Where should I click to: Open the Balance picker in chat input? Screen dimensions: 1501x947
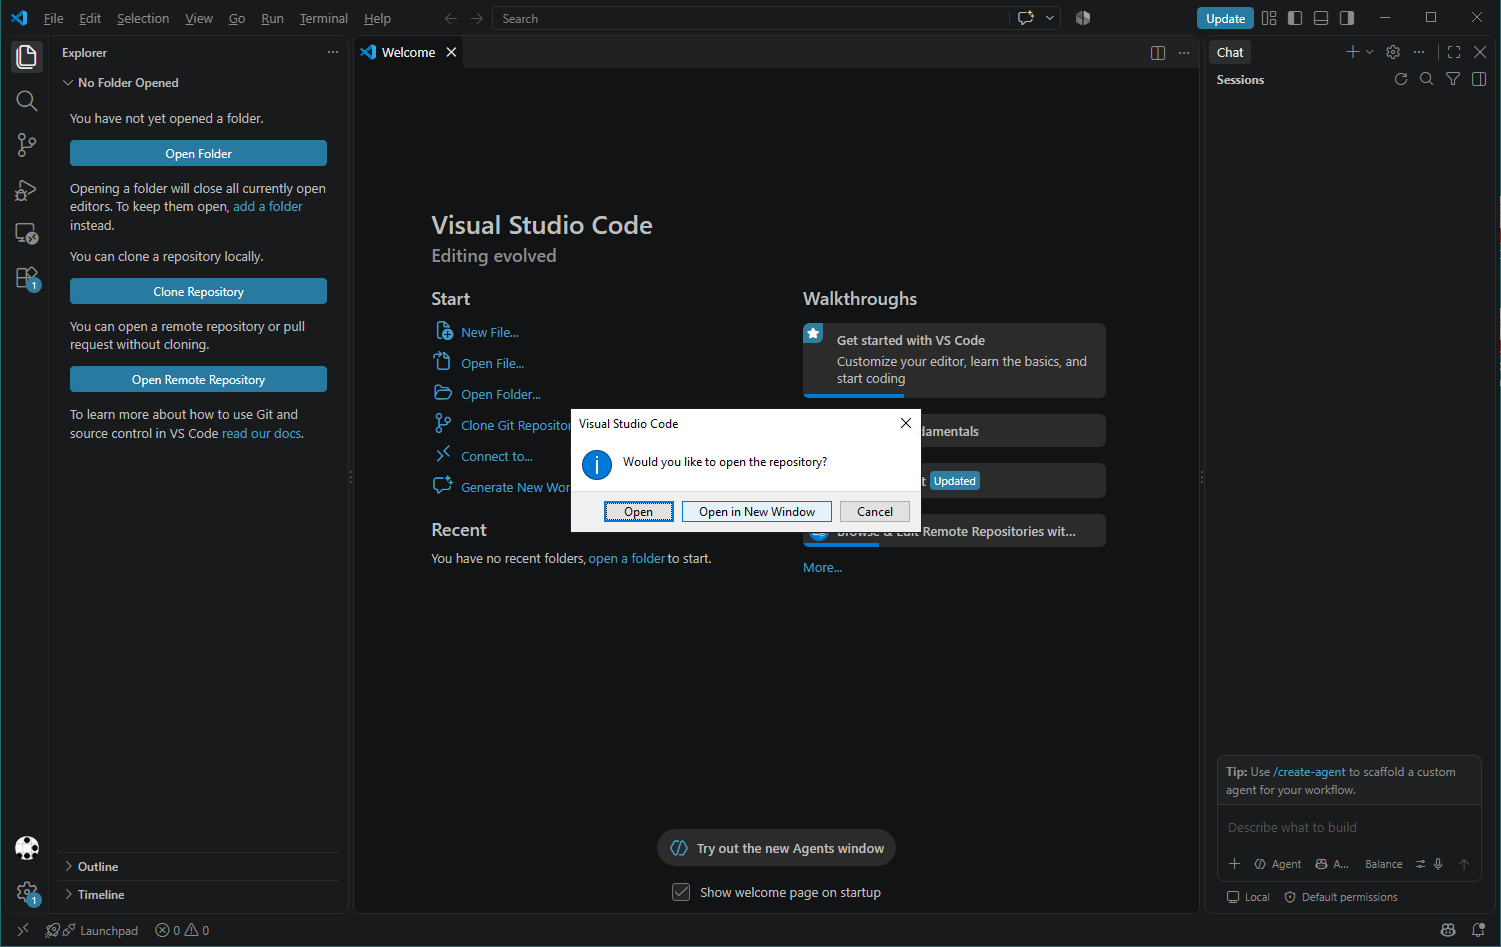(x=1384, y=864)
